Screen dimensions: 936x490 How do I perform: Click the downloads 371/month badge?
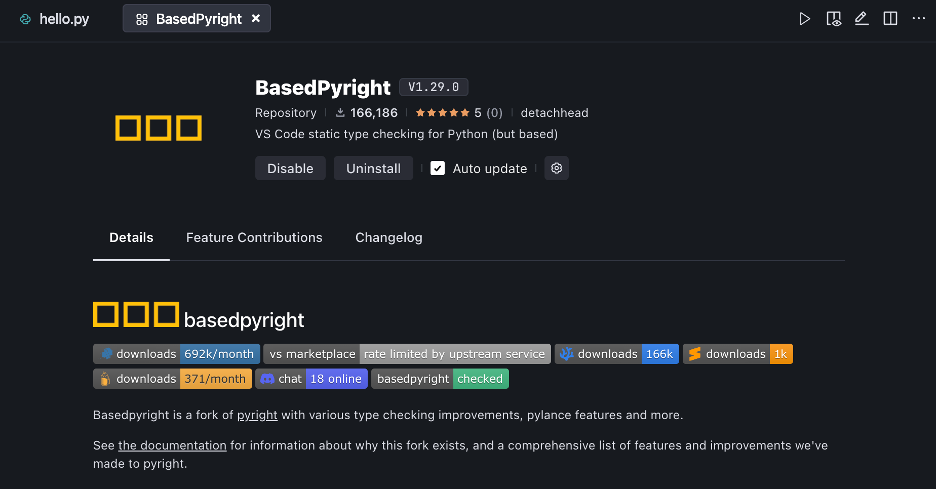(172, 379)
